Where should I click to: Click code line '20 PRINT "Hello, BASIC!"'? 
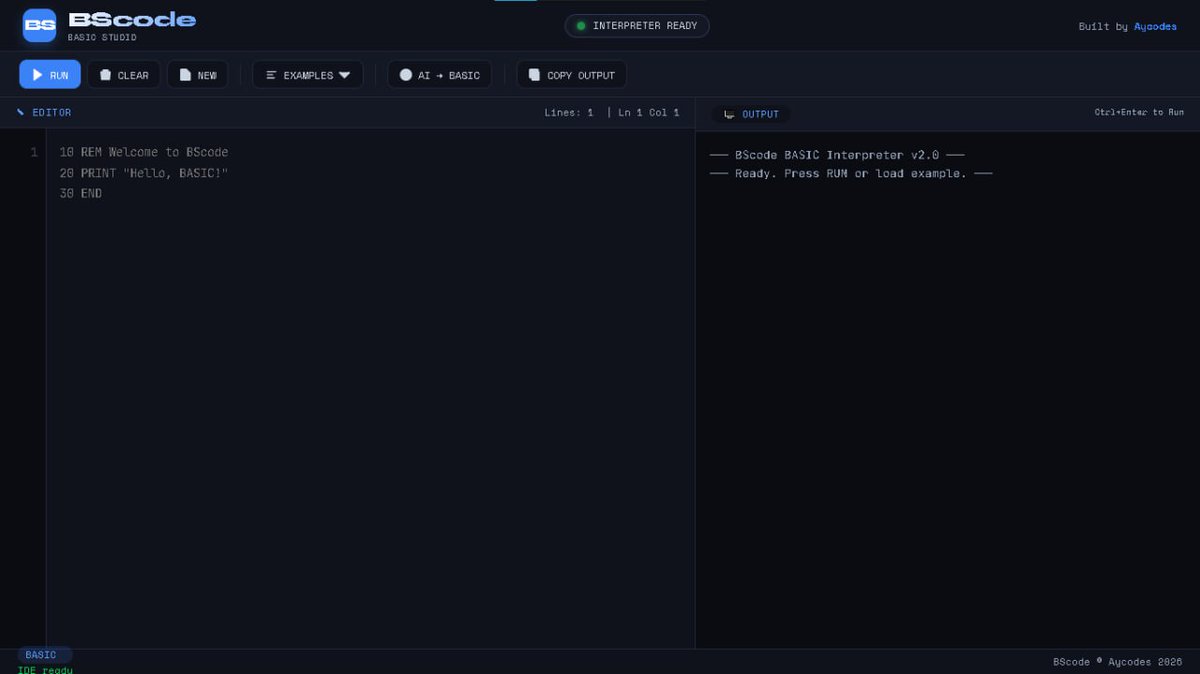(144, 173)
